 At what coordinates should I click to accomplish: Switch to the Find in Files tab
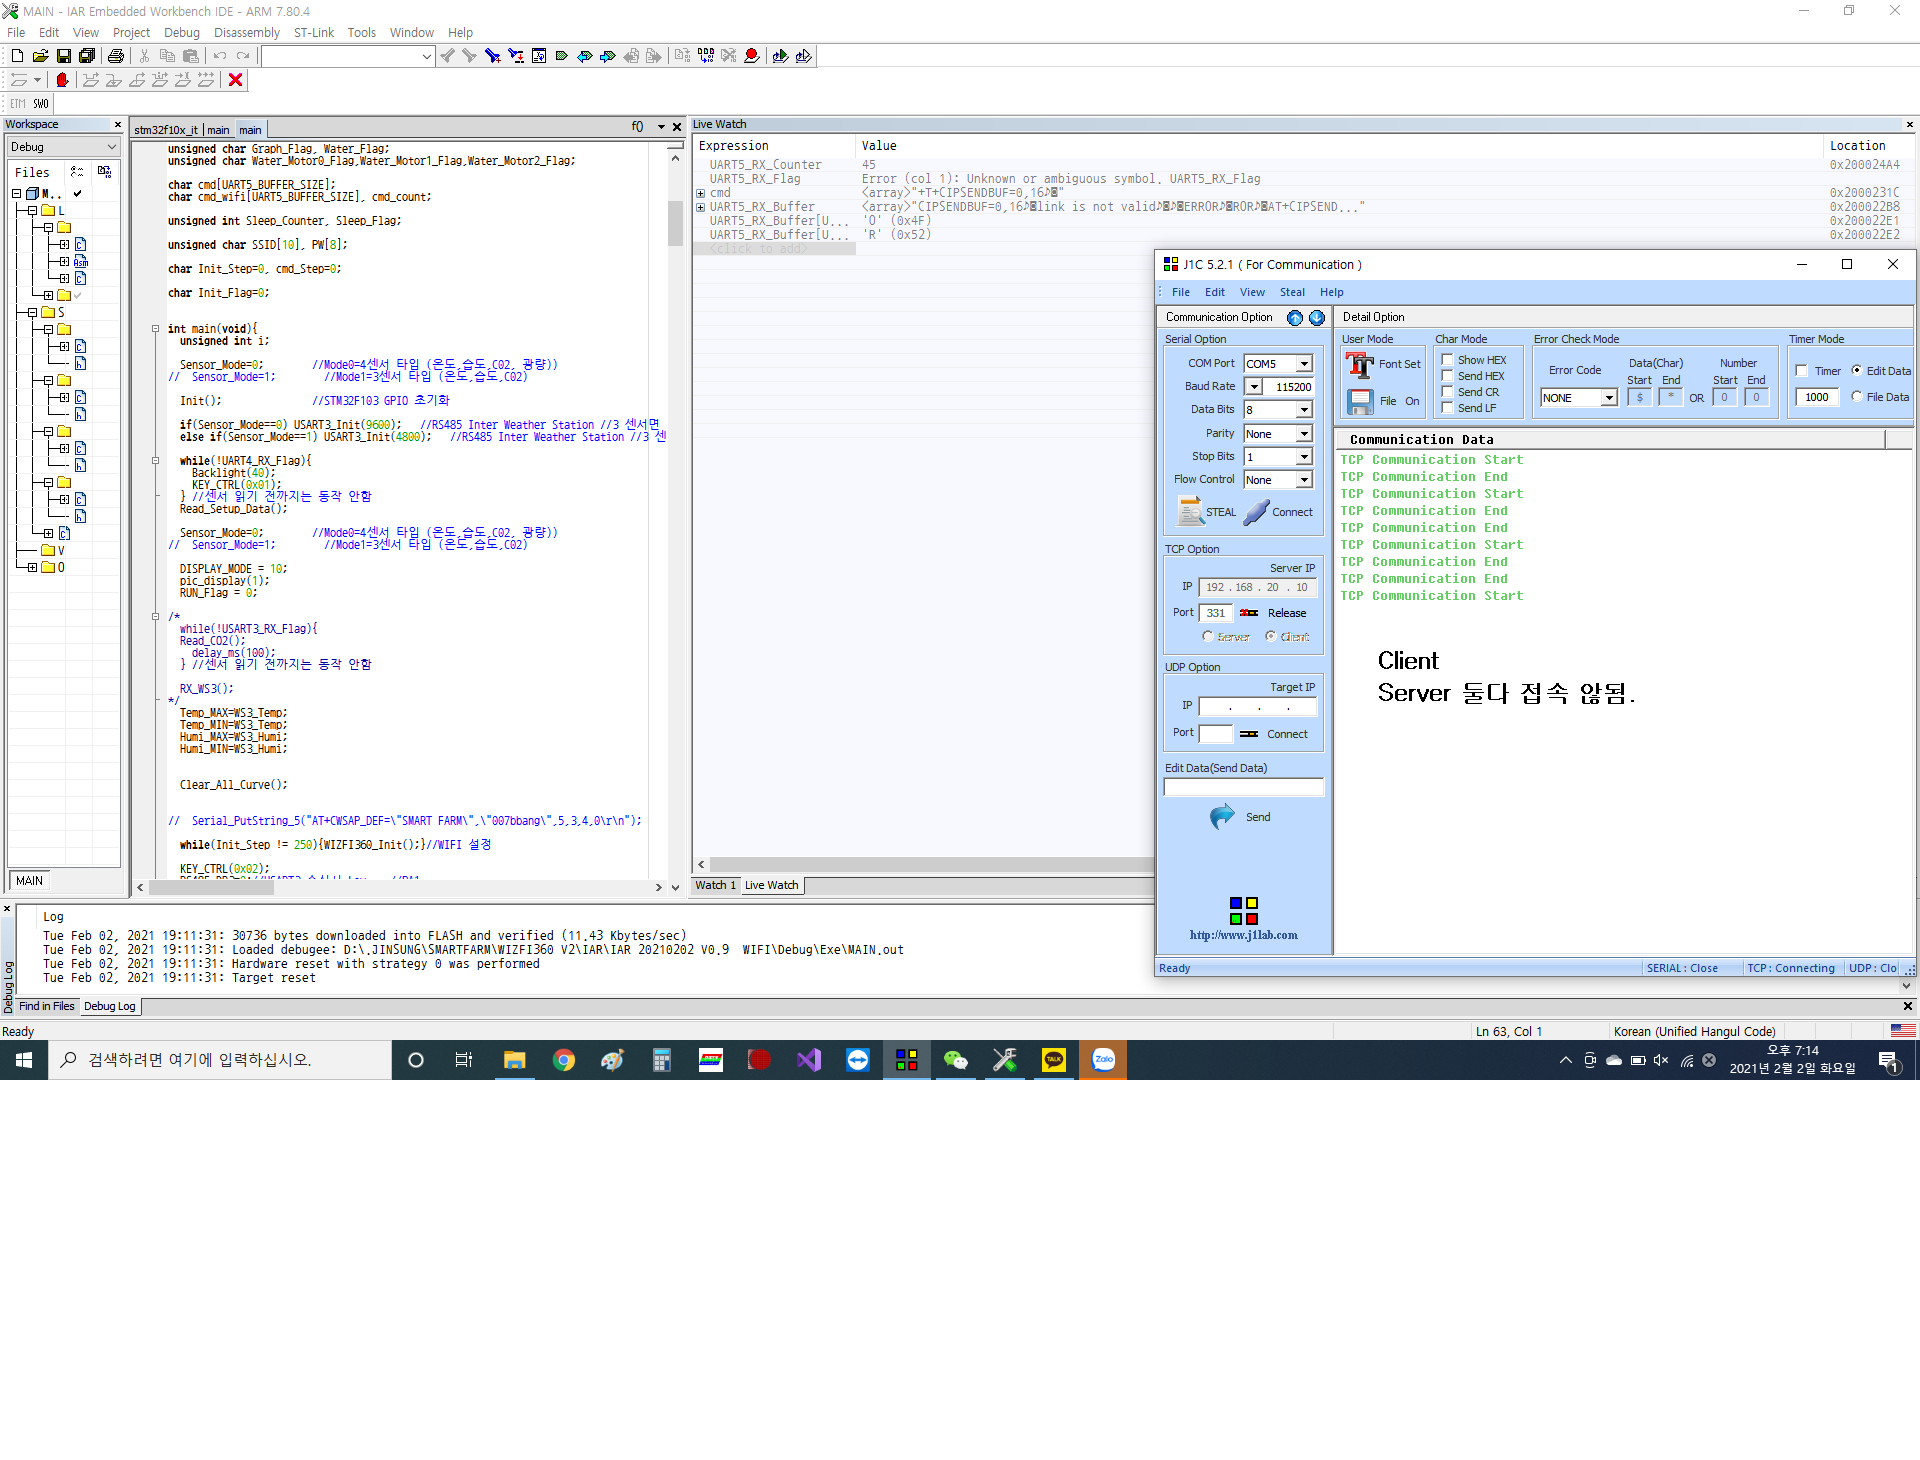click(46, 1006)
